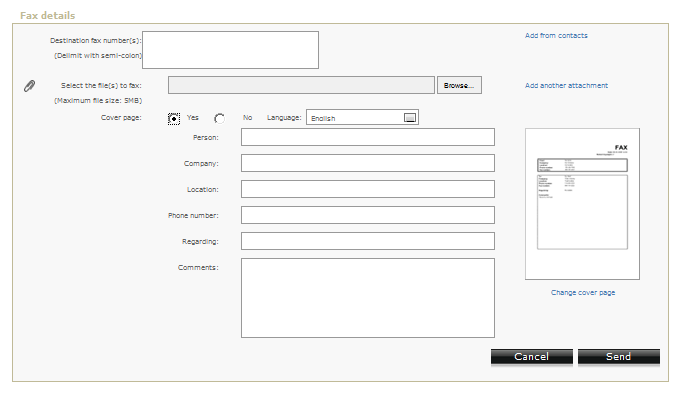Open the Add from contacts link
Viewport: 680px width, 394px height.
click(556, 36)
